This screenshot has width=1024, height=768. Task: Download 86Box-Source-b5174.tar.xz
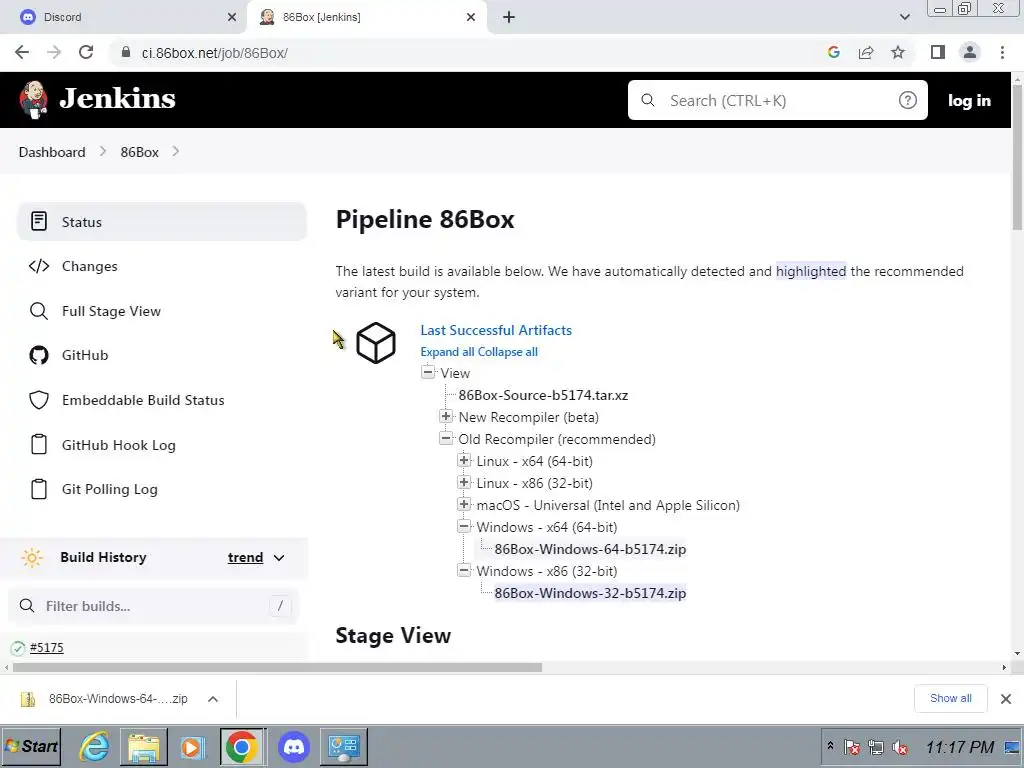543,395
